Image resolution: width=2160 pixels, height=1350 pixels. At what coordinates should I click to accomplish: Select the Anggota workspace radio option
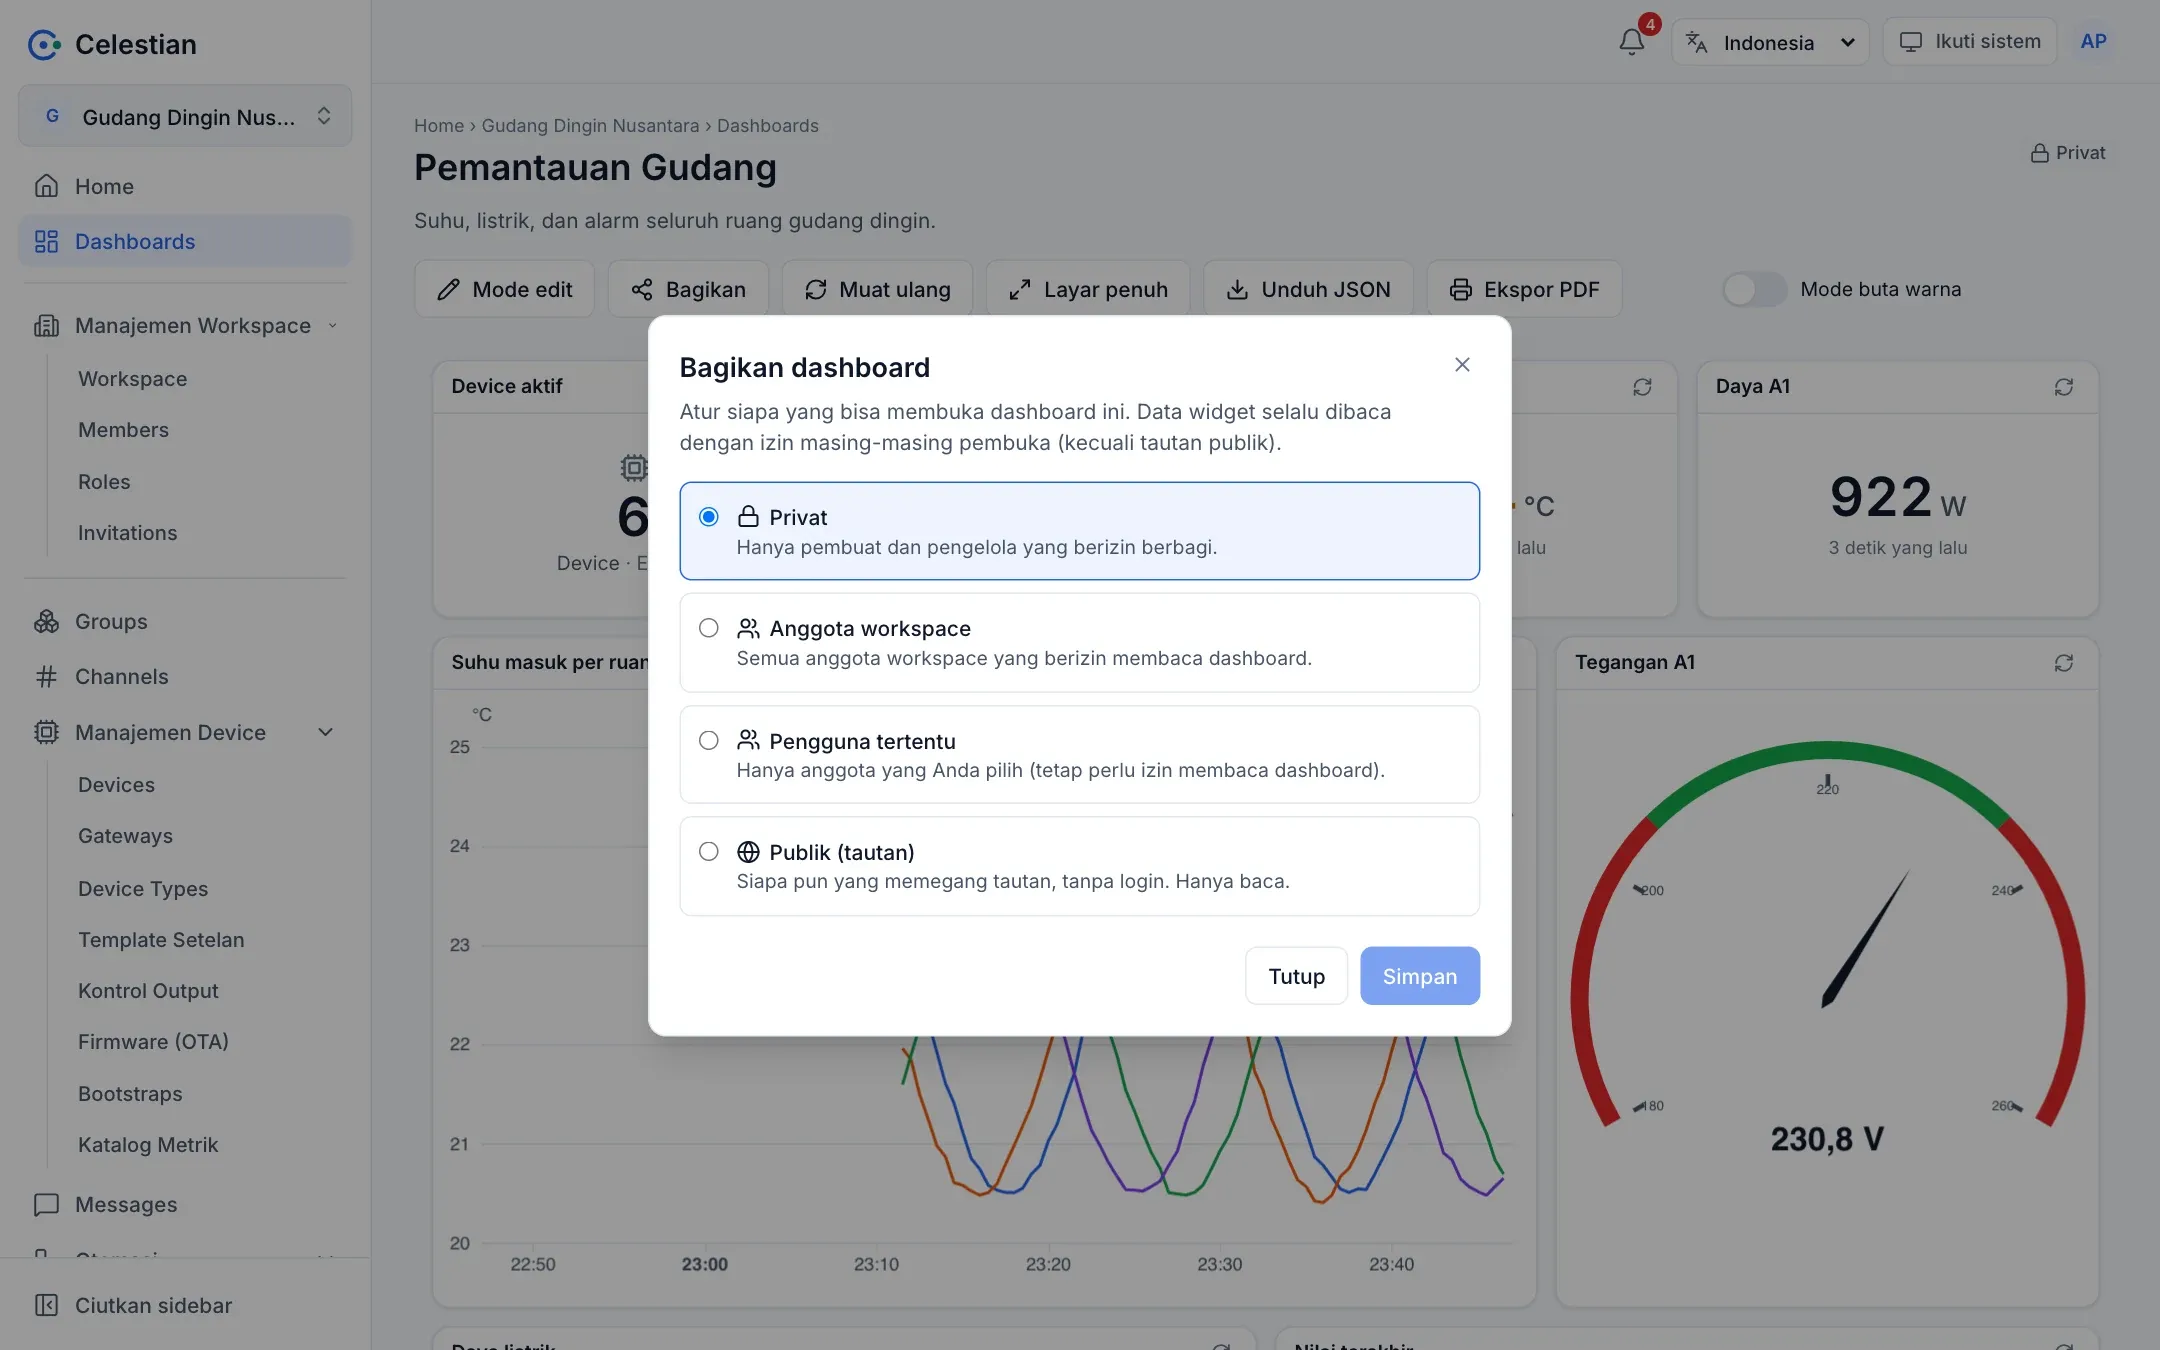click(x=708, y=628)
